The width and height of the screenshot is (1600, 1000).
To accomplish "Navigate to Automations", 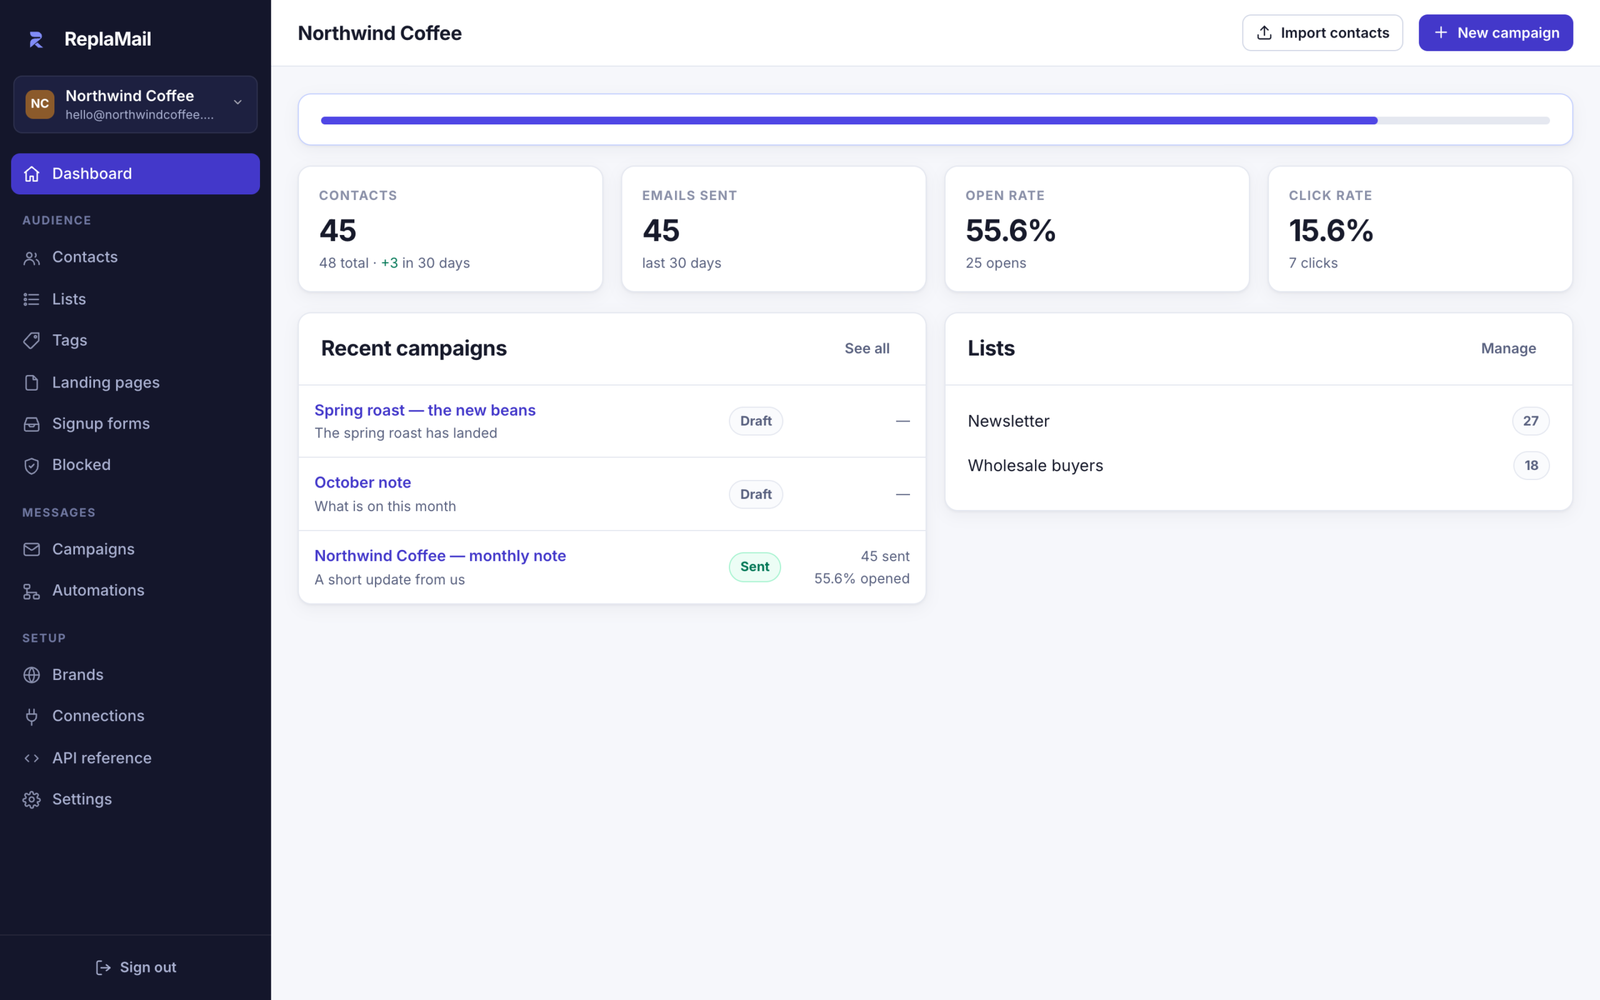I will [x=136, y=591].
